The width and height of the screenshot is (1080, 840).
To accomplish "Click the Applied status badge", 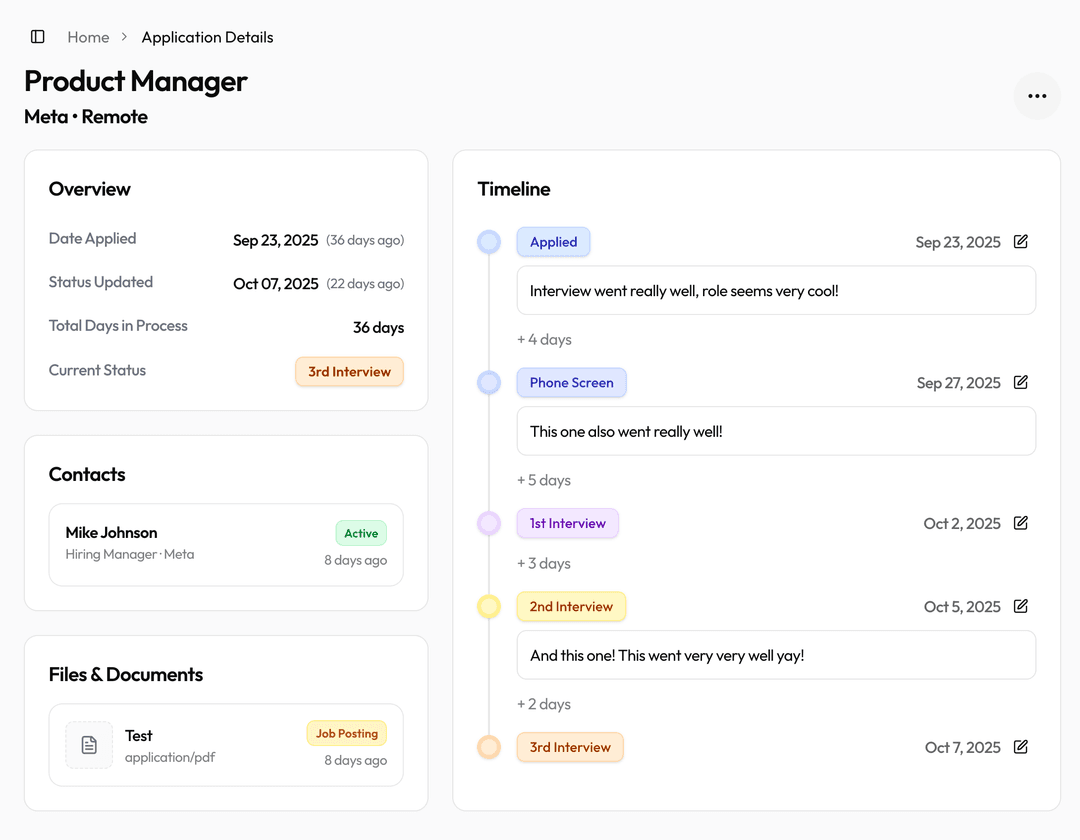I will click(x=553, y=241).
